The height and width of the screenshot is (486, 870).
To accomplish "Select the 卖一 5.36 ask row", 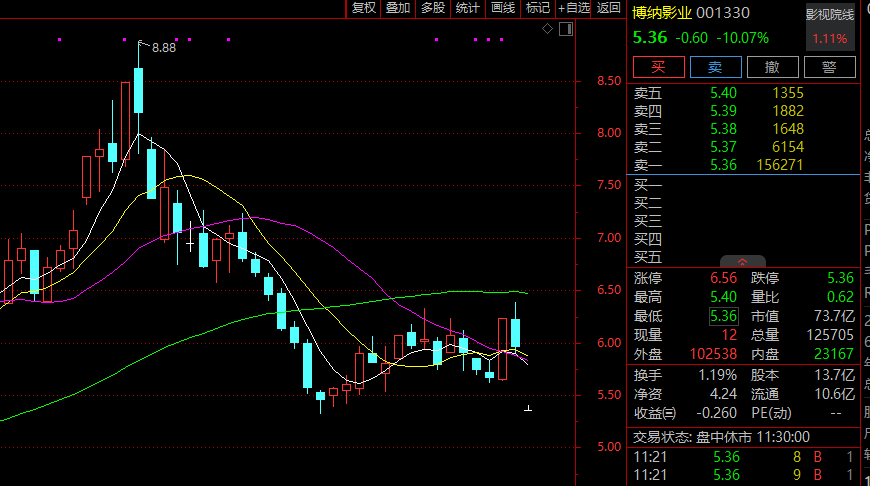I will 743,165.
